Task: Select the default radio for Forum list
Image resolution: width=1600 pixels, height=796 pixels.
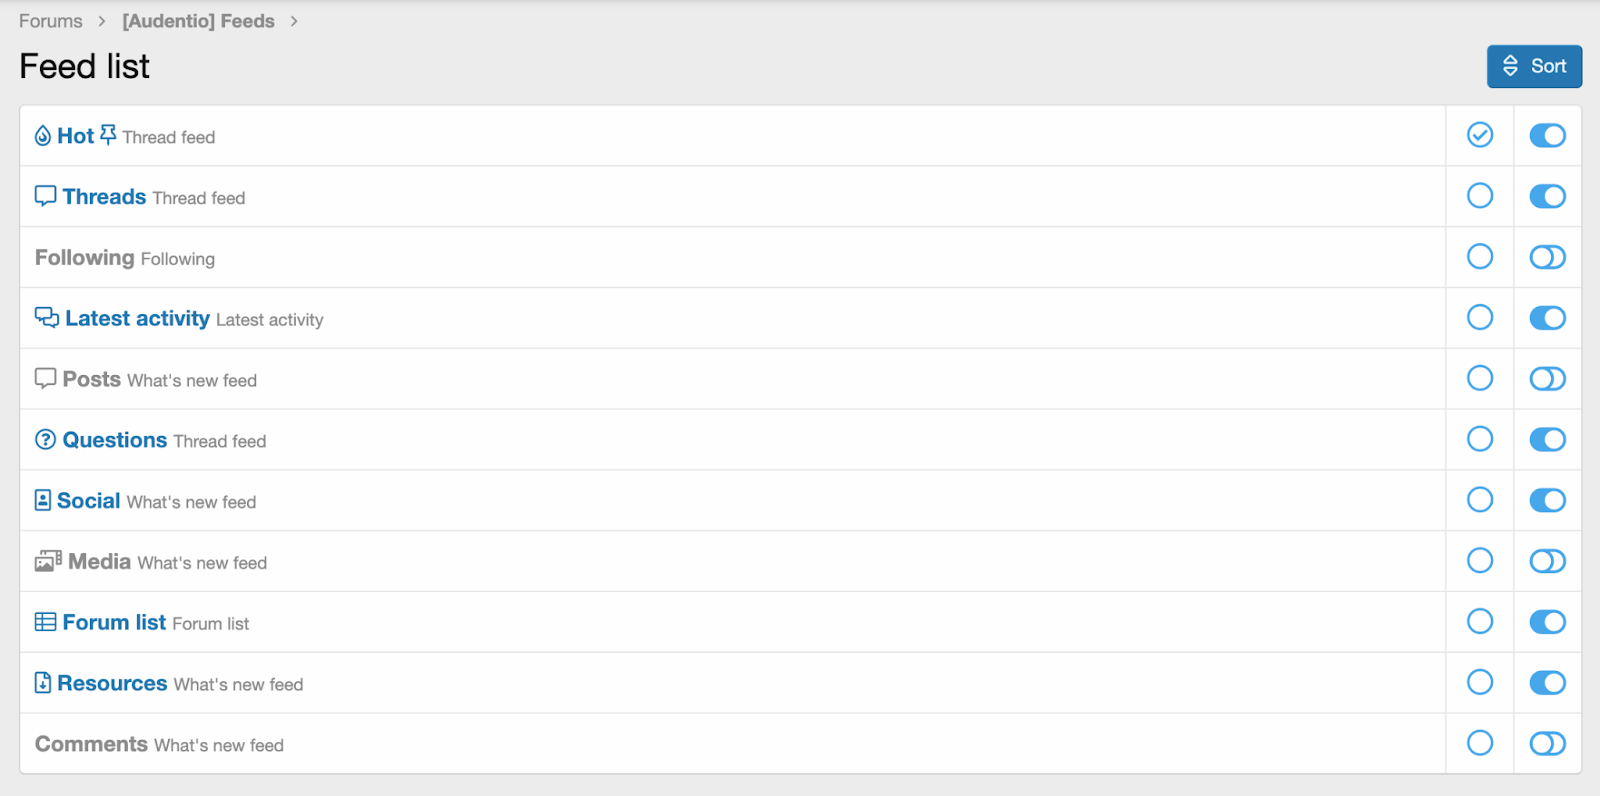Action: (1480, 621)
